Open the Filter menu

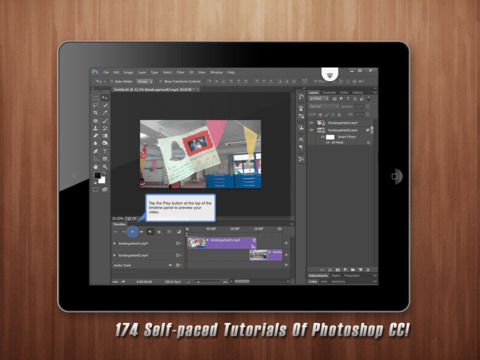(x=180, y=72)
